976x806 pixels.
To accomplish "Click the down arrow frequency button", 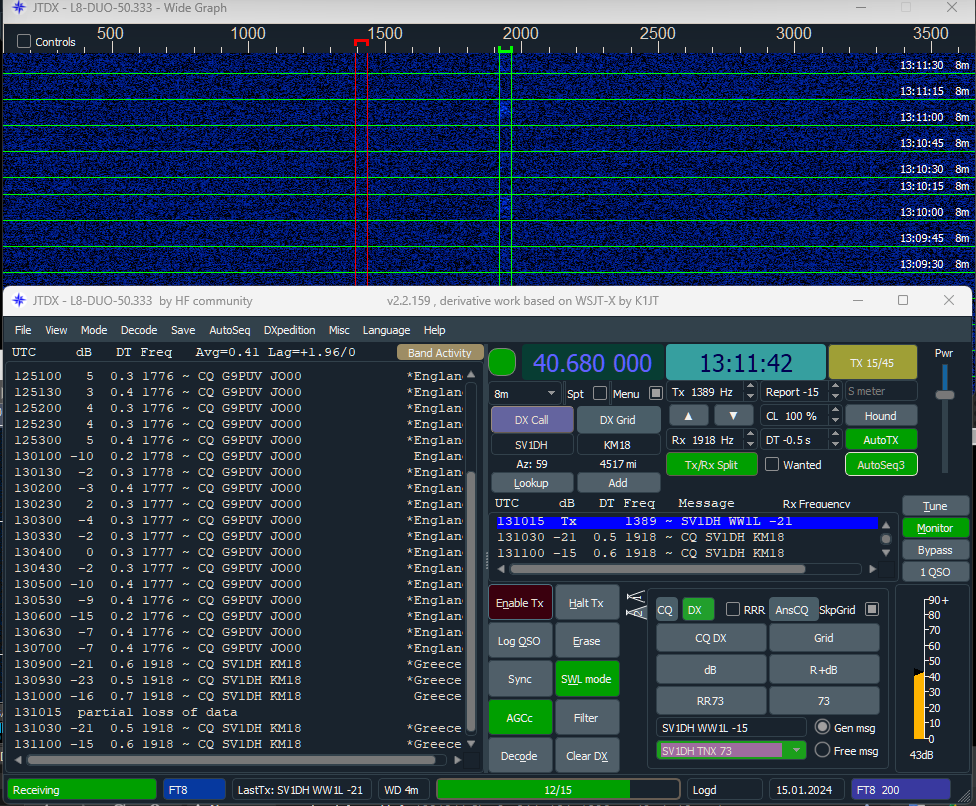I will click(x=733, y=416).
